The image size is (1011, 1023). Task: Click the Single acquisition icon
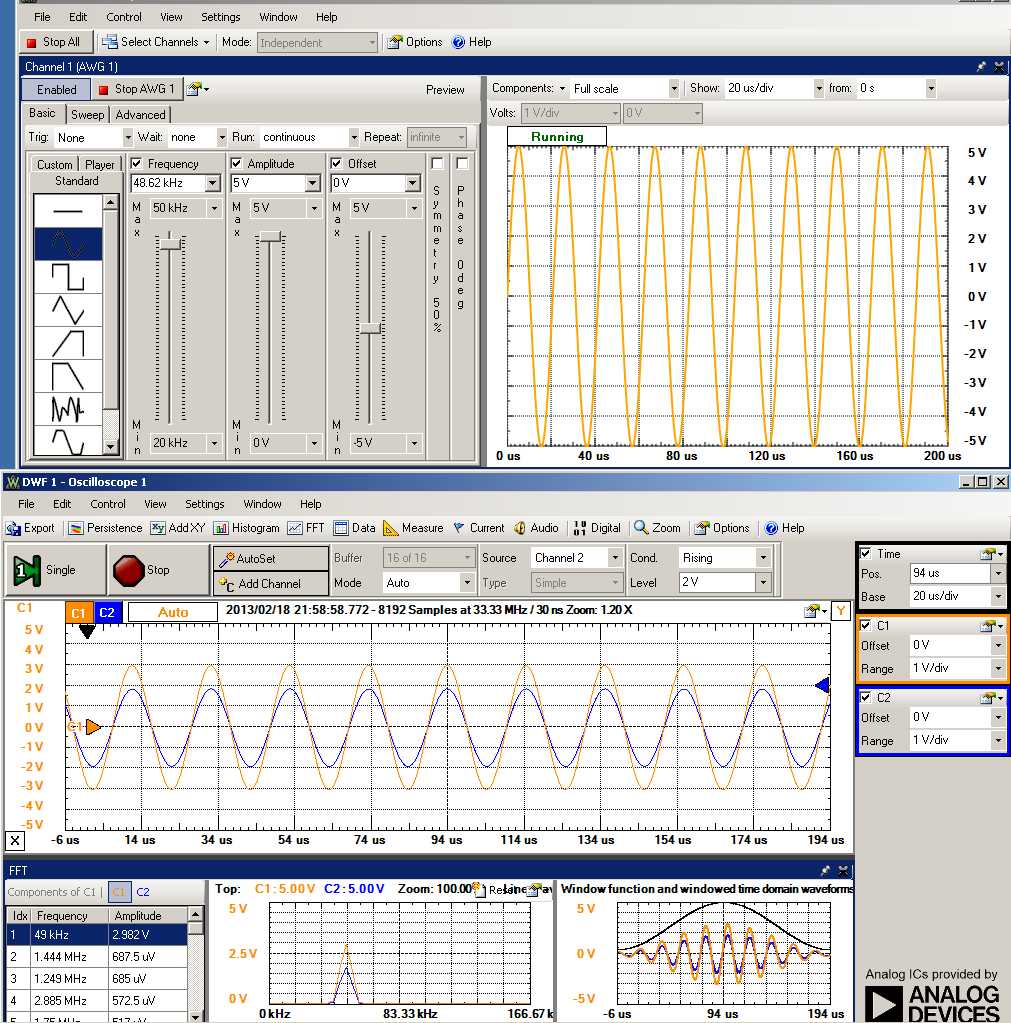(27, 570)
